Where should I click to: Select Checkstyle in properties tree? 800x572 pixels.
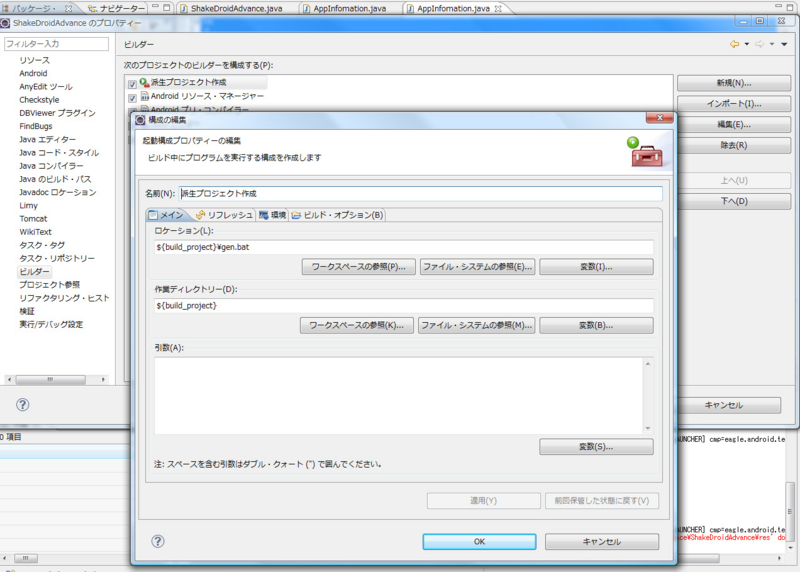click(x=39, y=100)
